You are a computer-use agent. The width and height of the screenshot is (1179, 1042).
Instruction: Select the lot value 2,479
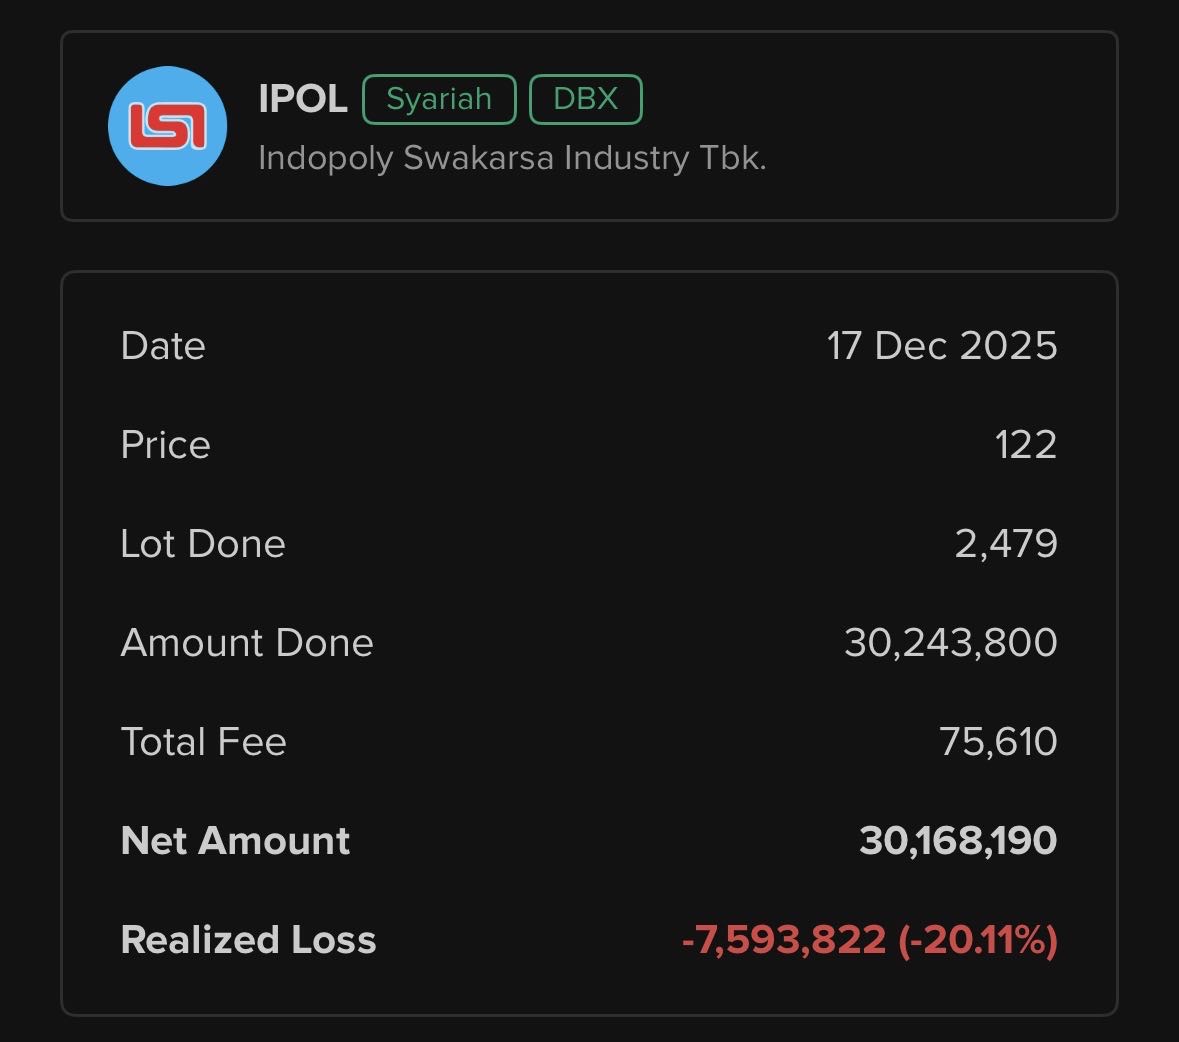(1005, 544)
